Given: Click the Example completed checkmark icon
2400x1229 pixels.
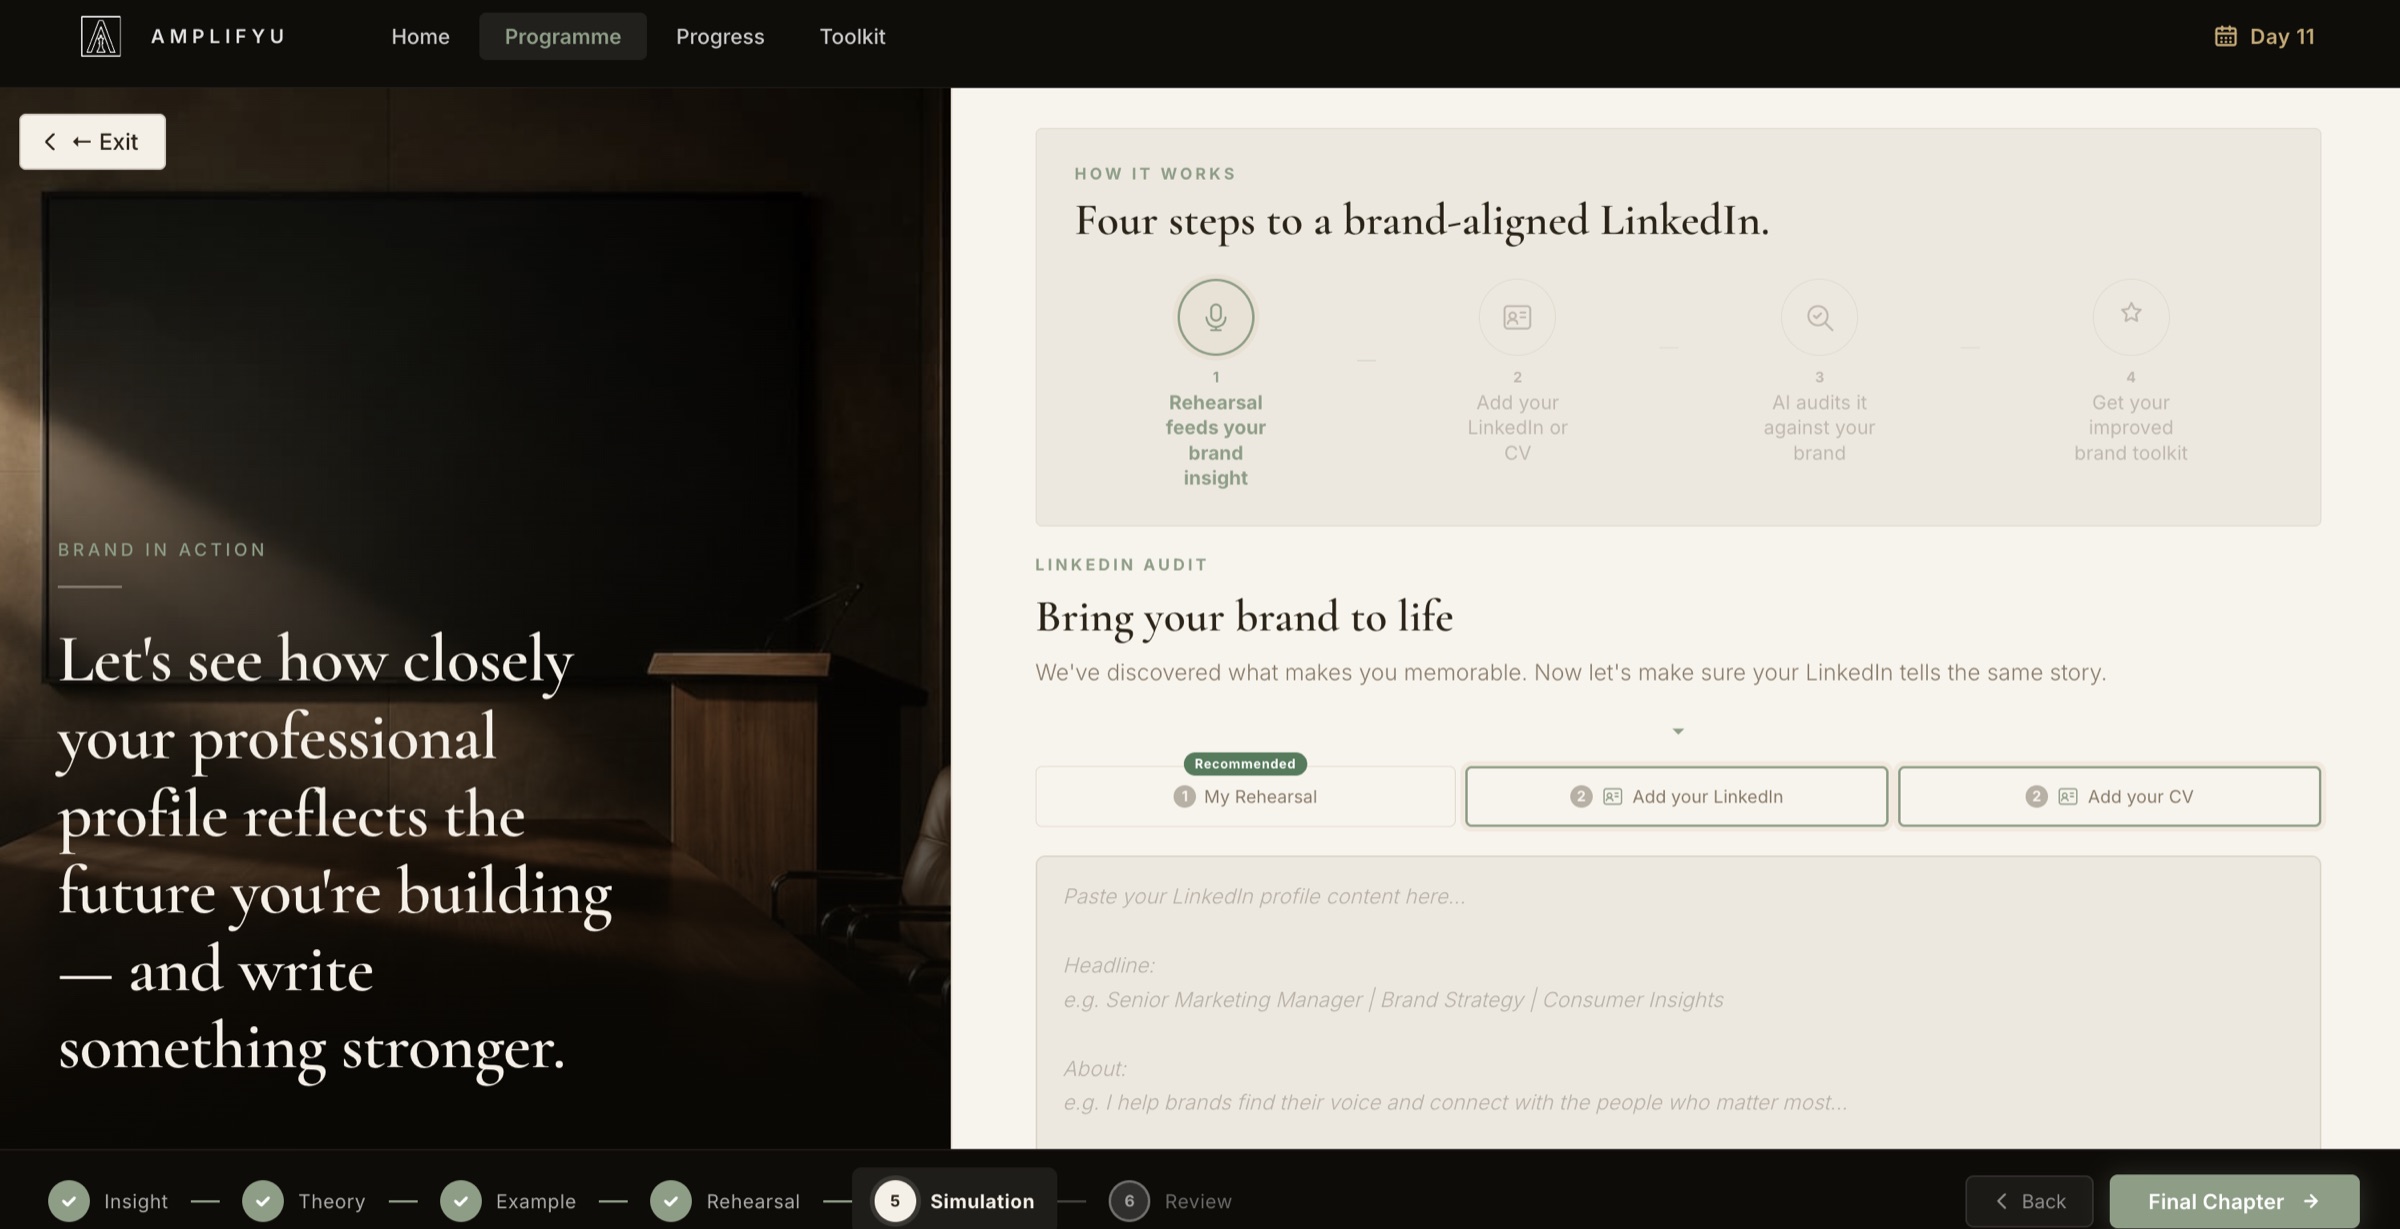Looking at the screenshot, I should coord(461,1201).
